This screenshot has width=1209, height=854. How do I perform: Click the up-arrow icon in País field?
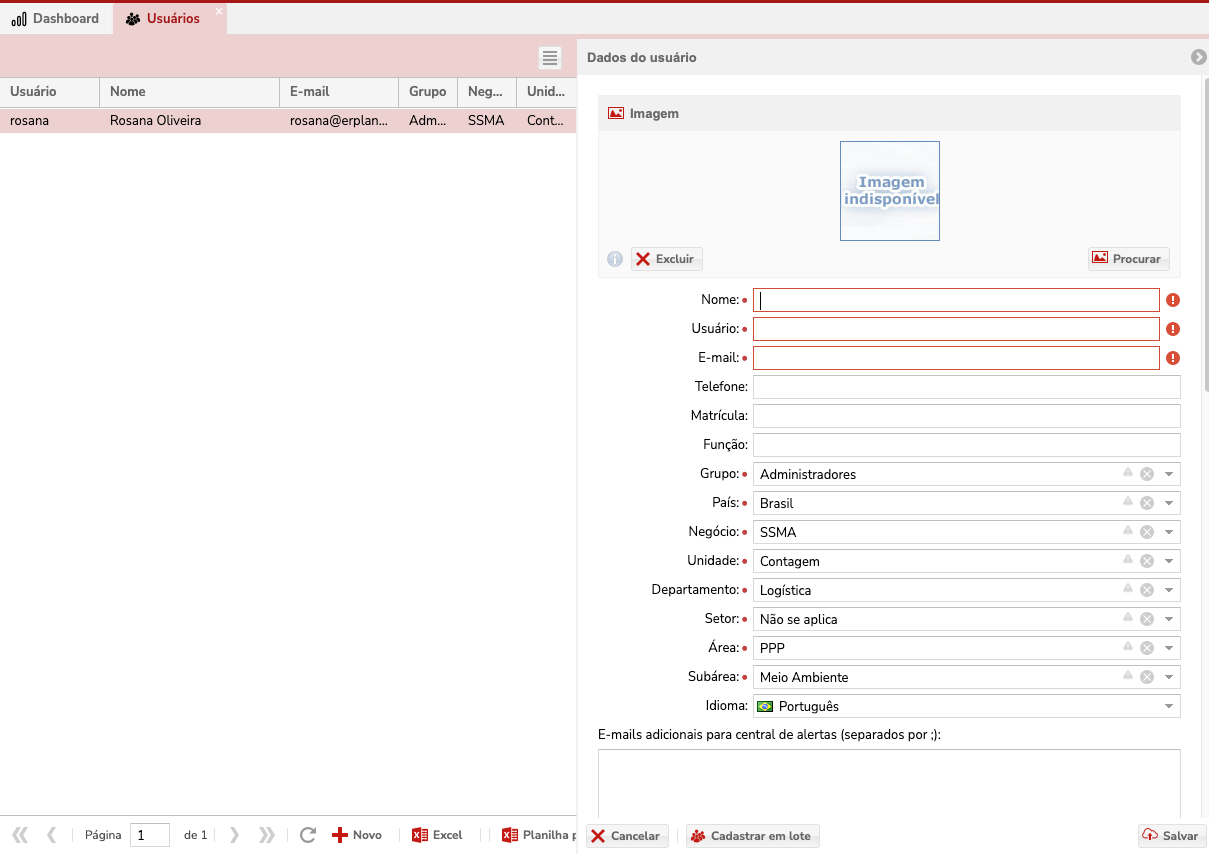pos(1128,501)
